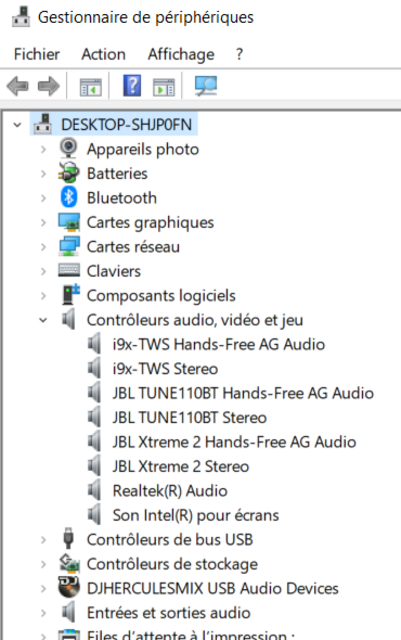This screenshot has width=401, height=640.
Task: Expand DJHERCULESMIX USB Audio Devices
Action: (43, 589)
